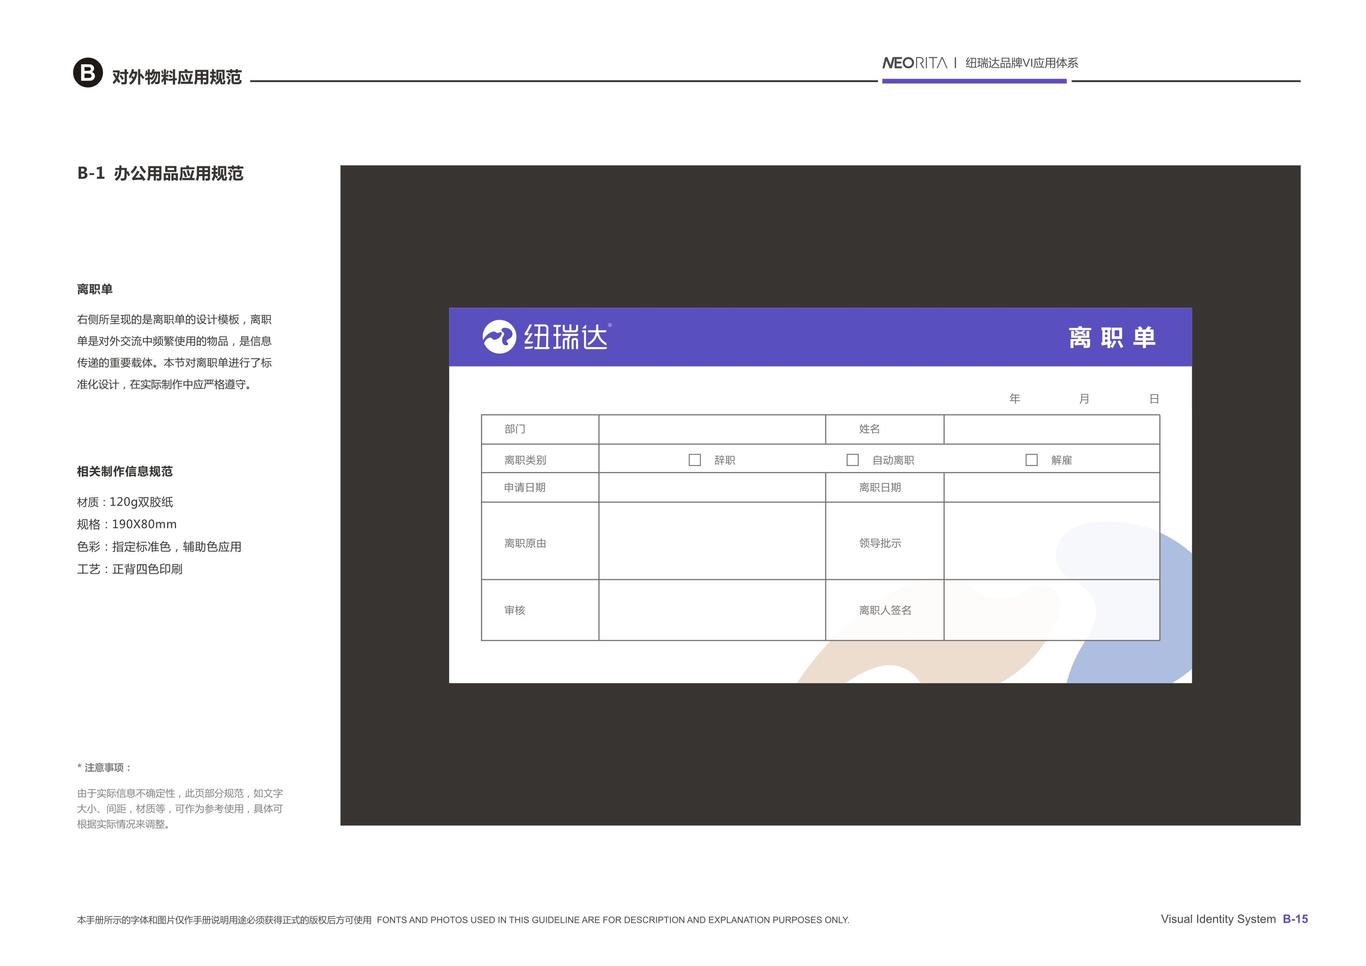Click the 材质：120g双胶纸 line
Image resolution: width=1366 pixels, height=966 pixels.
(125, 502)
